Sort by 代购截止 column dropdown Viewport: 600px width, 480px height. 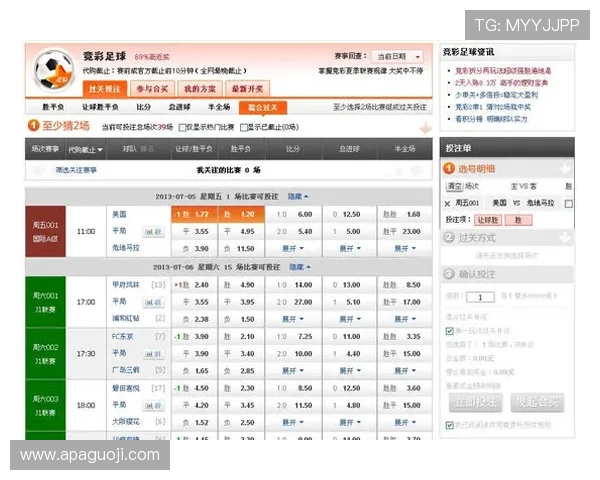tap(85, 150)
